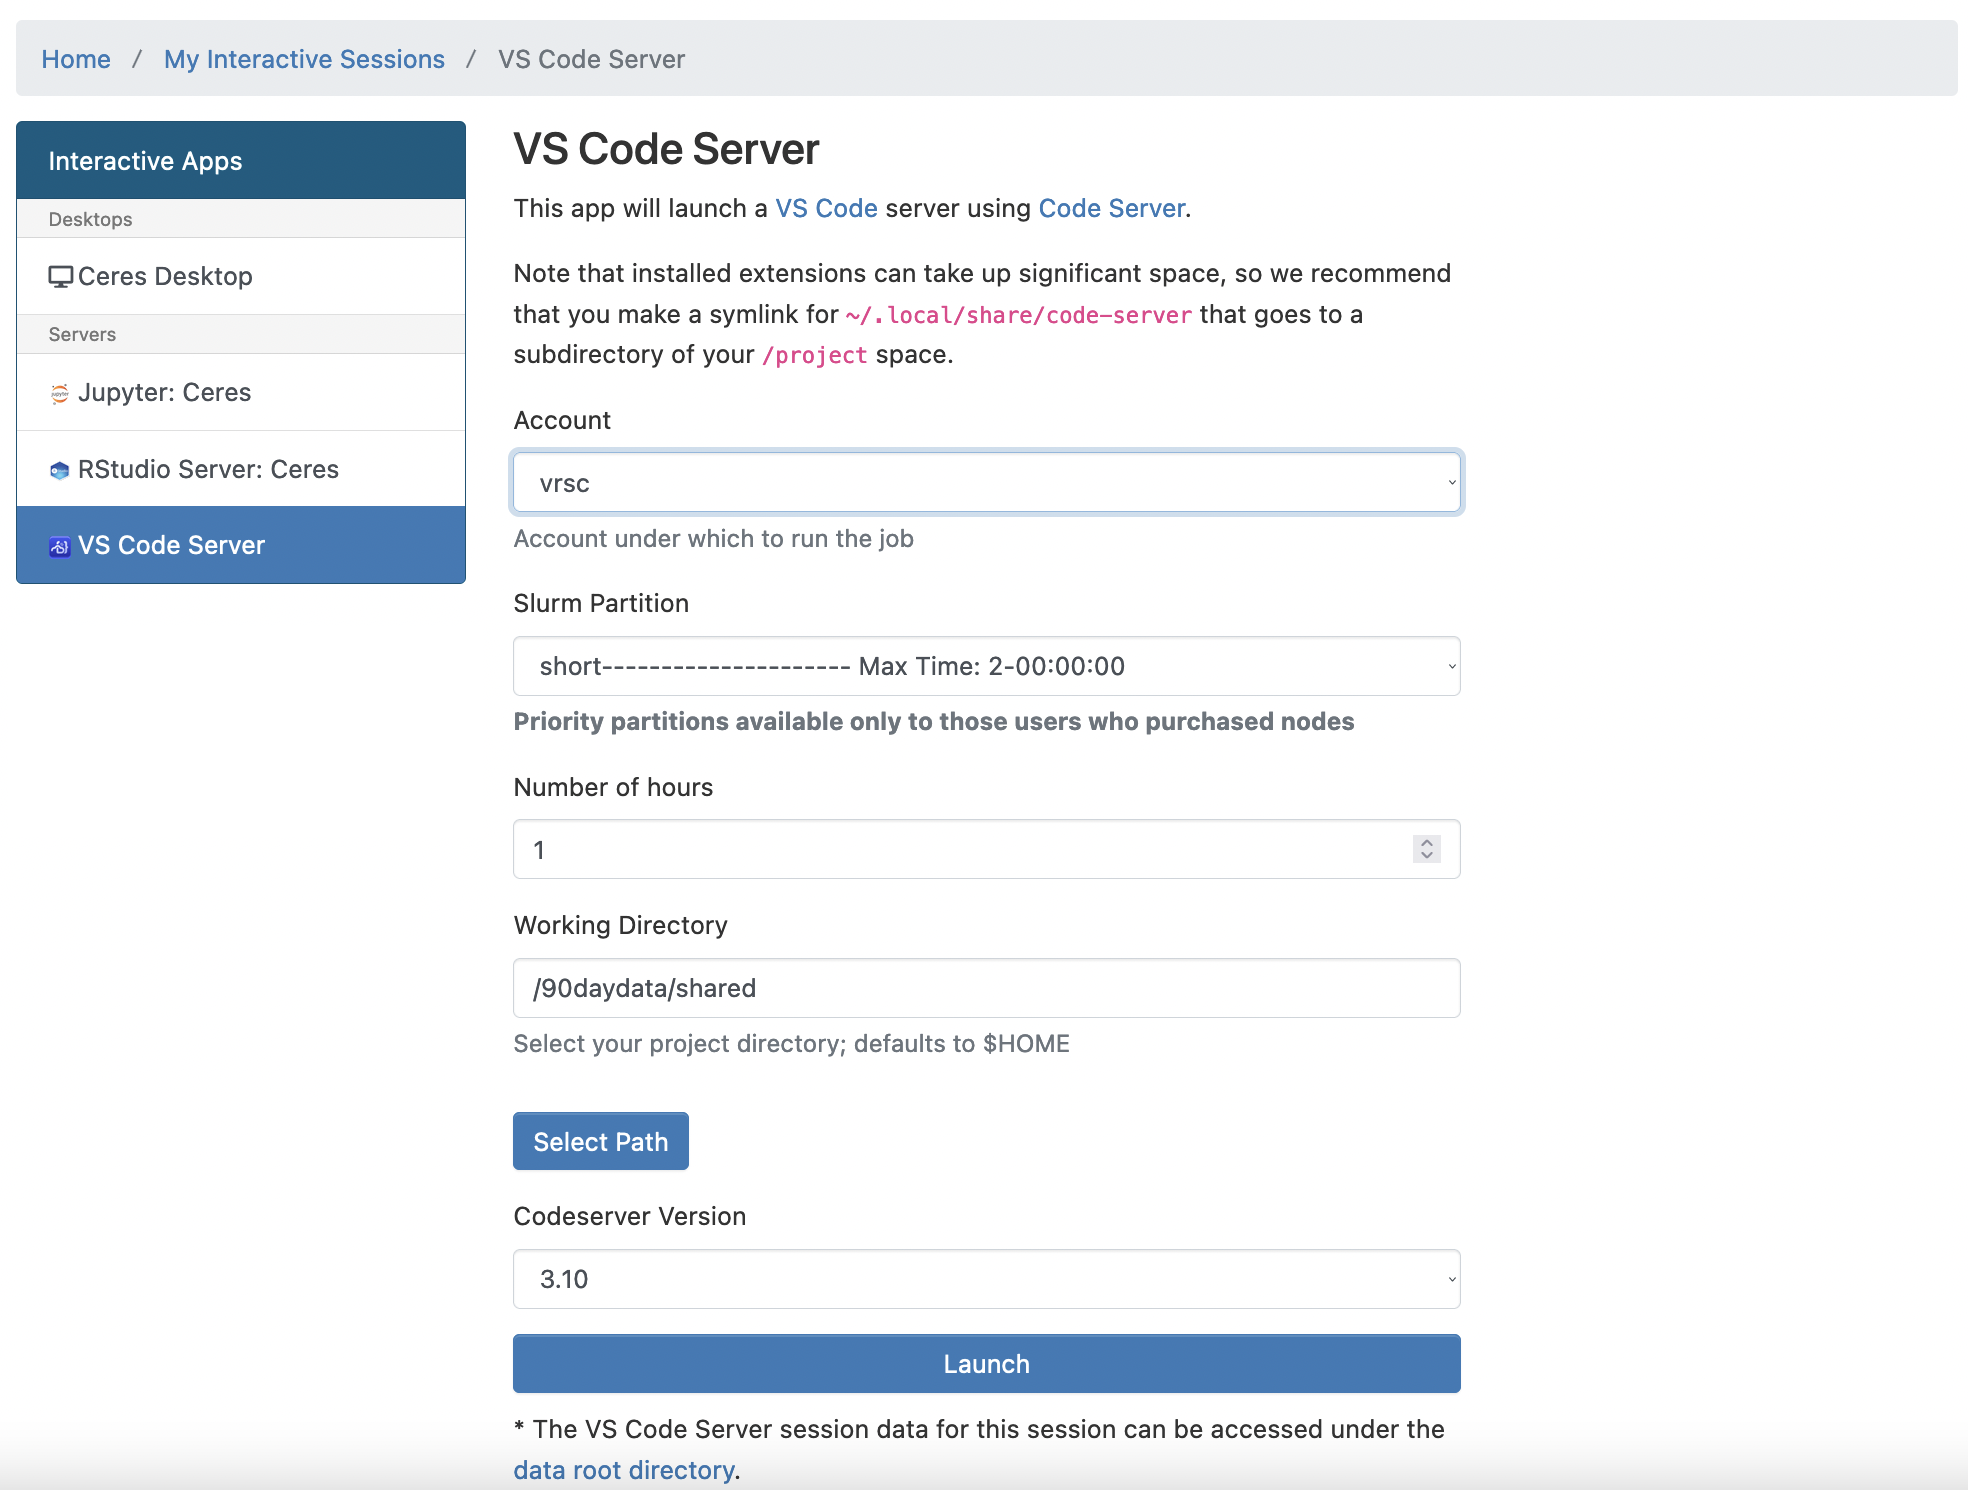Expand the Account dropdown showing vrsc

point(986,483)
